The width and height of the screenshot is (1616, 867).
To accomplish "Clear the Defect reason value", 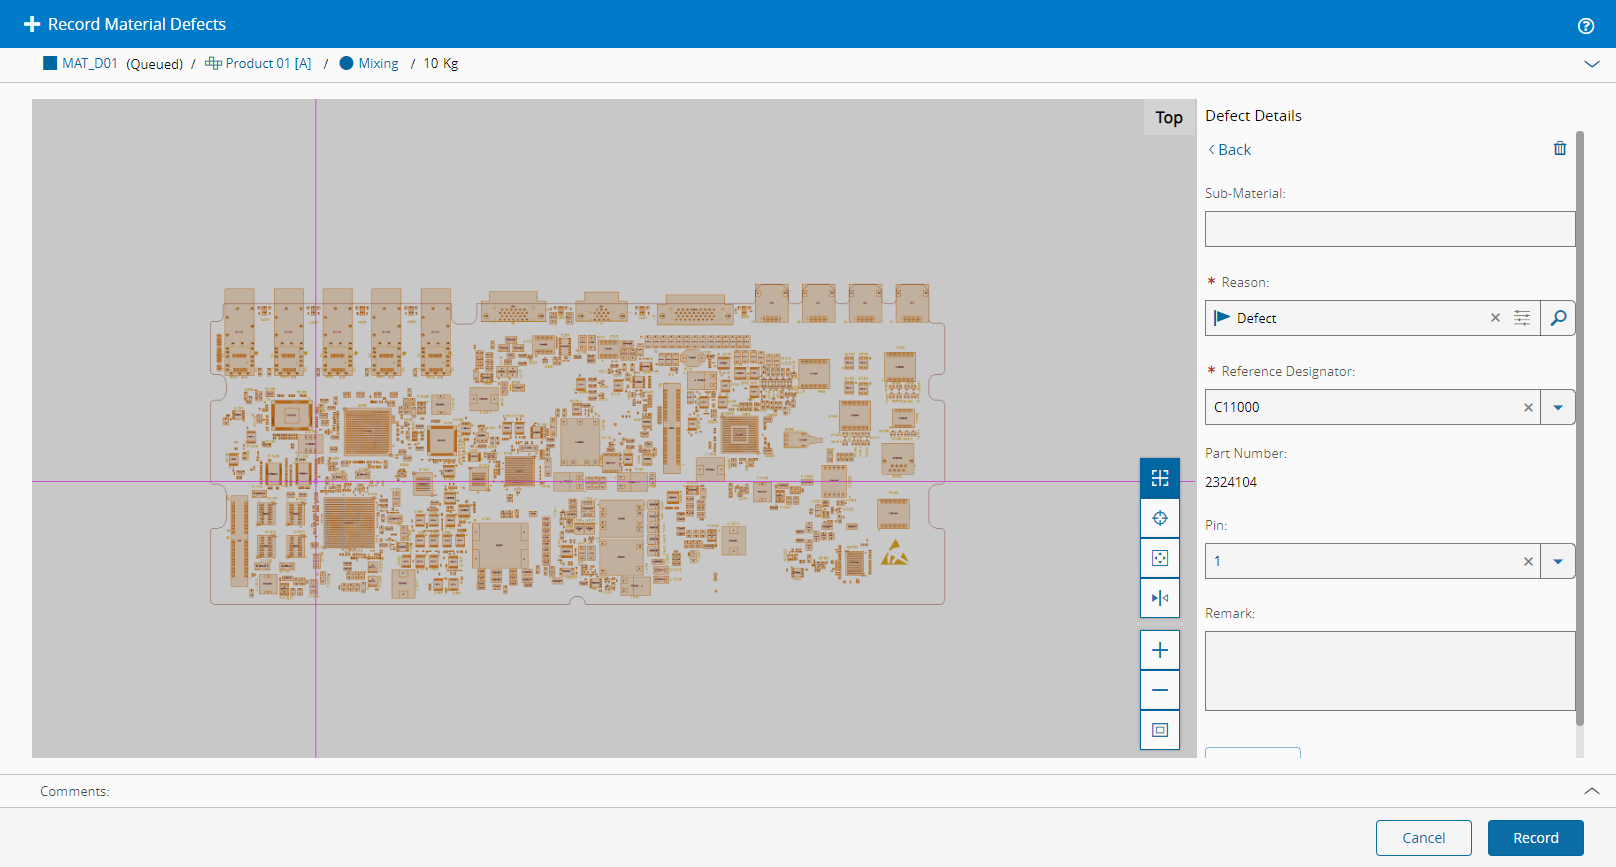I will (1495, 318).
